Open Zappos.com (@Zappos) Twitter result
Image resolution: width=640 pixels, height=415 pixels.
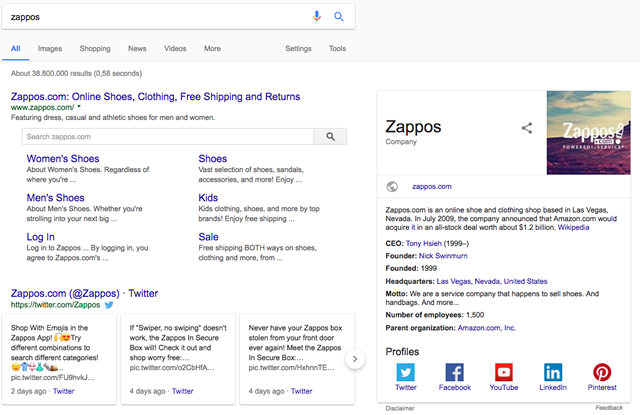tap(84, 293)
